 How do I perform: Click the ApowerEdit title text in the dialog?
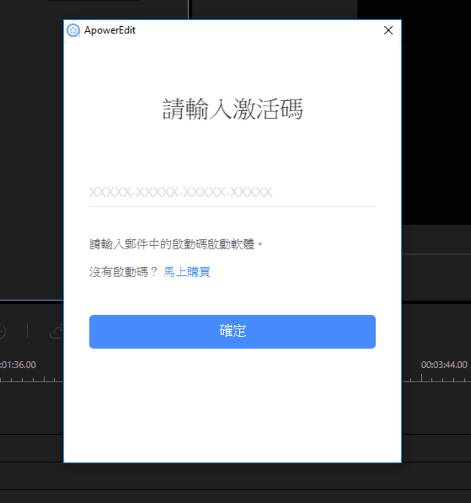pyautogui.click(x=110, y=30)
